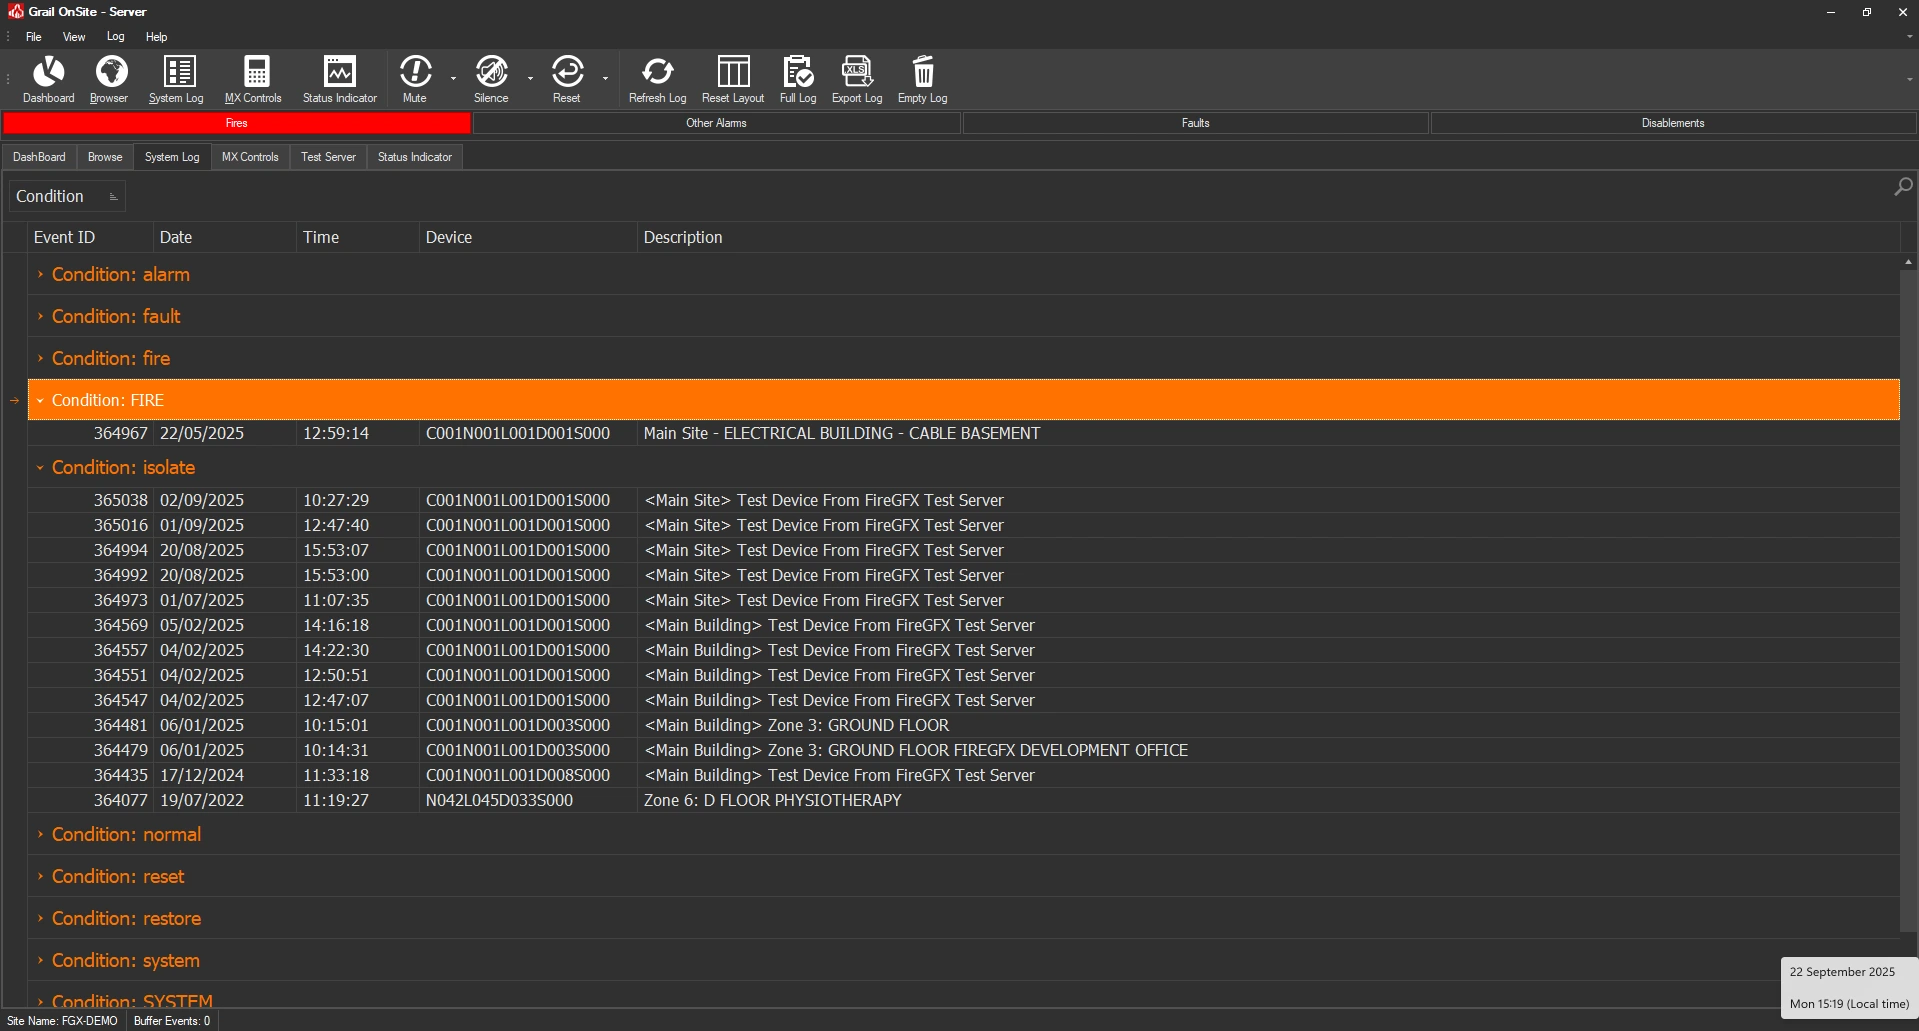Switch to the Test Server tab
Screen dimensions: 1919x1031
[x=328, y=157]
